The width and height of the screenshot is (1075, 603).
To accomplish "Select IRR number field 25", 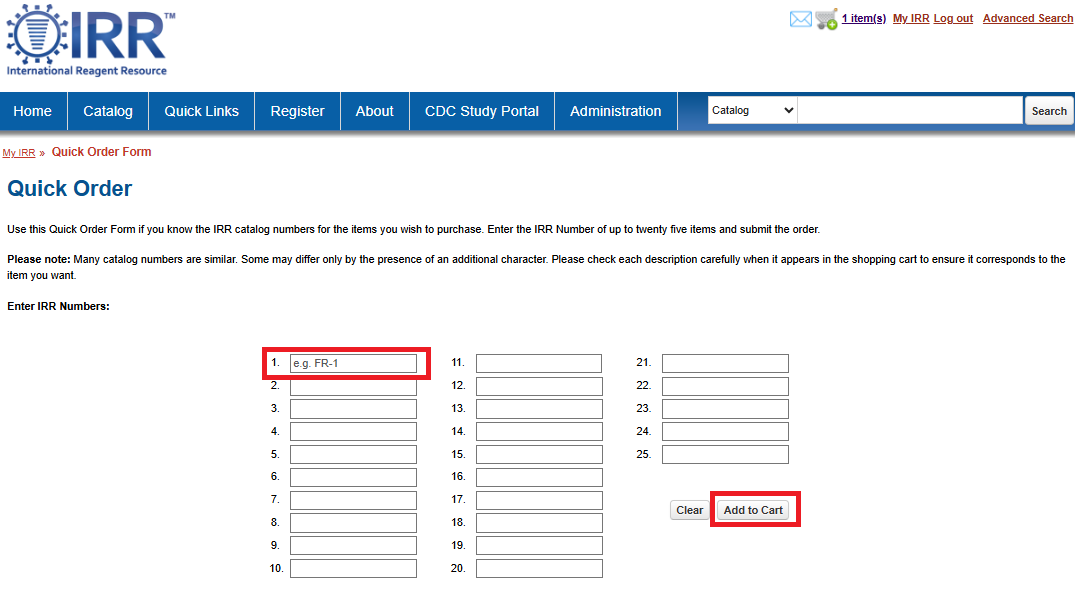I will pyautogui.click(x=725, y=454).
